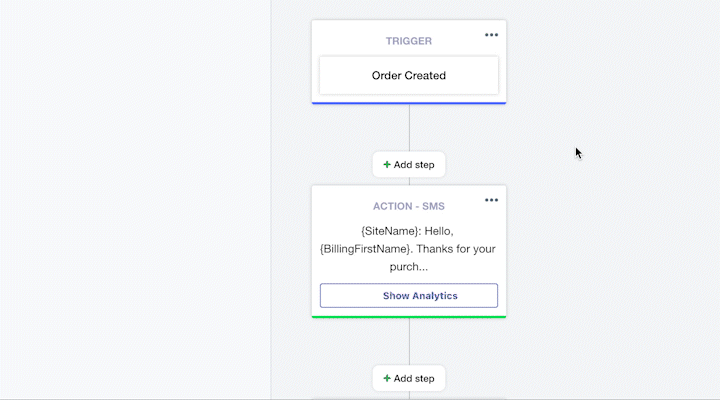Click the {SiteName} placeholder in SMS text
The height and width of the screenshot is (400, 720).
(390, 231)
